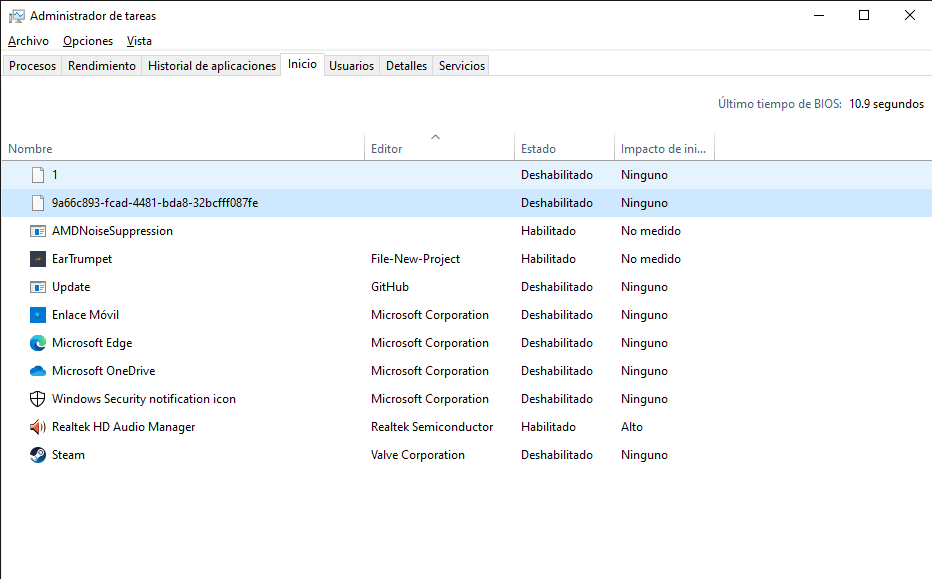Image resolution: width=932 pixels, height=579 pixels.
Task: Open the Vista menu
Action: click(139, 41)
